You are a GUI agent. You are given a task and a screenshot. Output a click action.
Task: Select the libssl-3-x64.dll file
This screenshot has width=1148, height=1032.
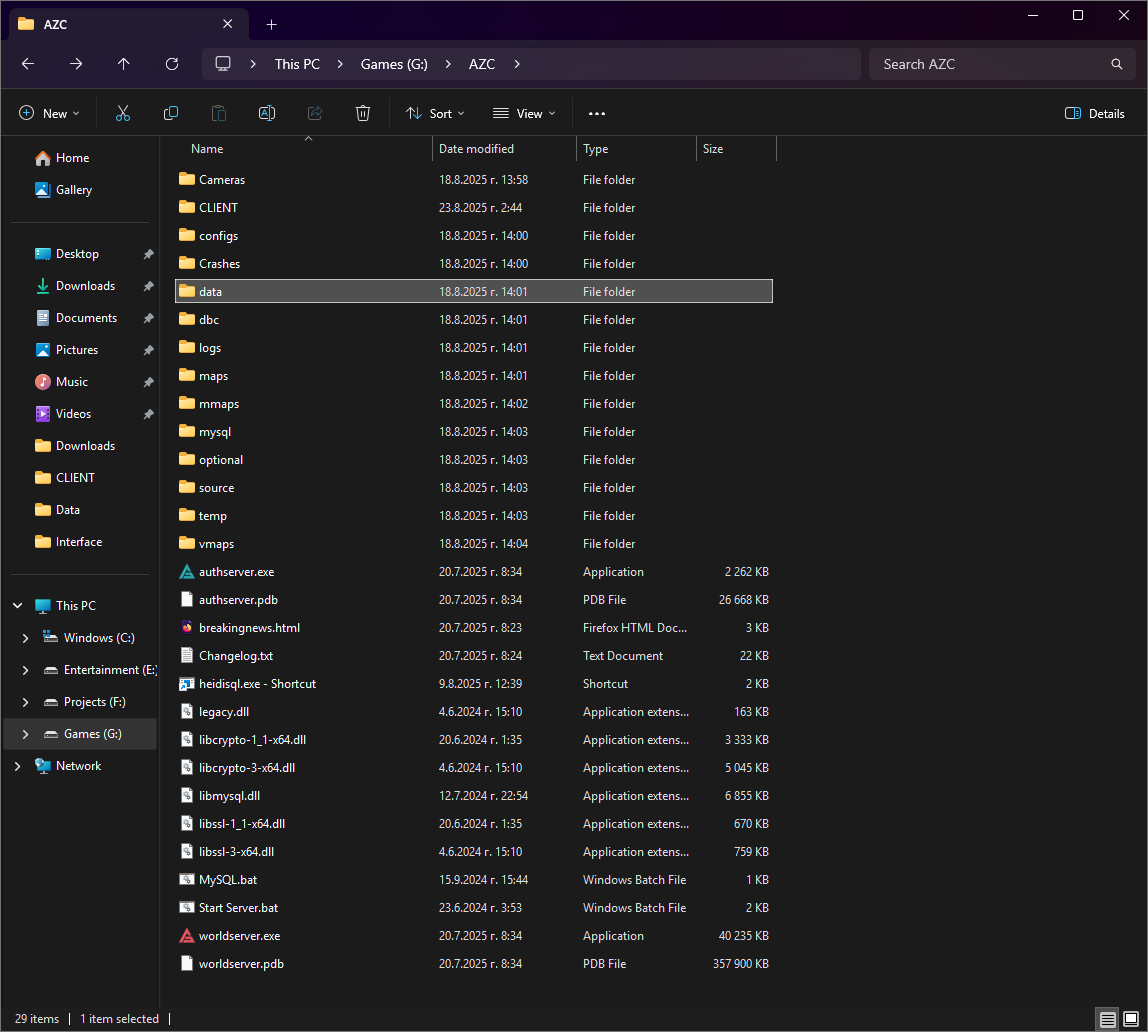[x=474, y=852]
